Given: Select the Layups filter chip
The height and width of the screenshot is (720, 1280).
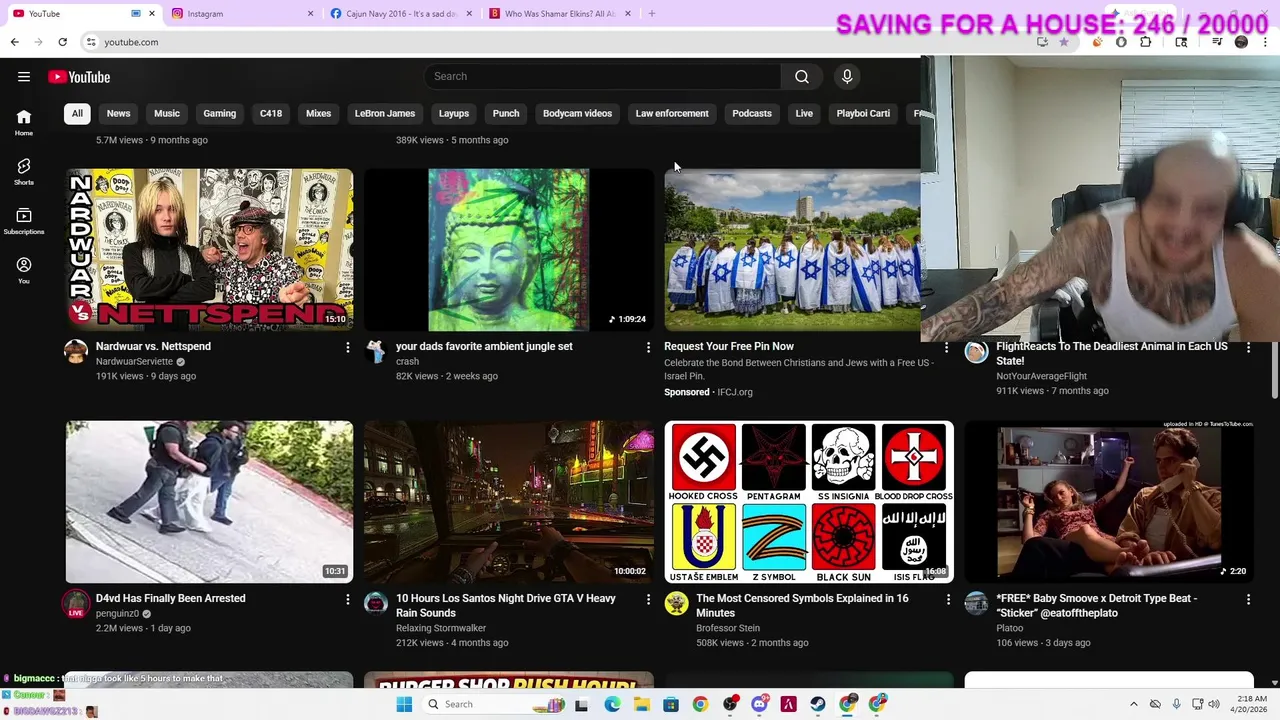Looking at the screenshot, I should 454,113.
